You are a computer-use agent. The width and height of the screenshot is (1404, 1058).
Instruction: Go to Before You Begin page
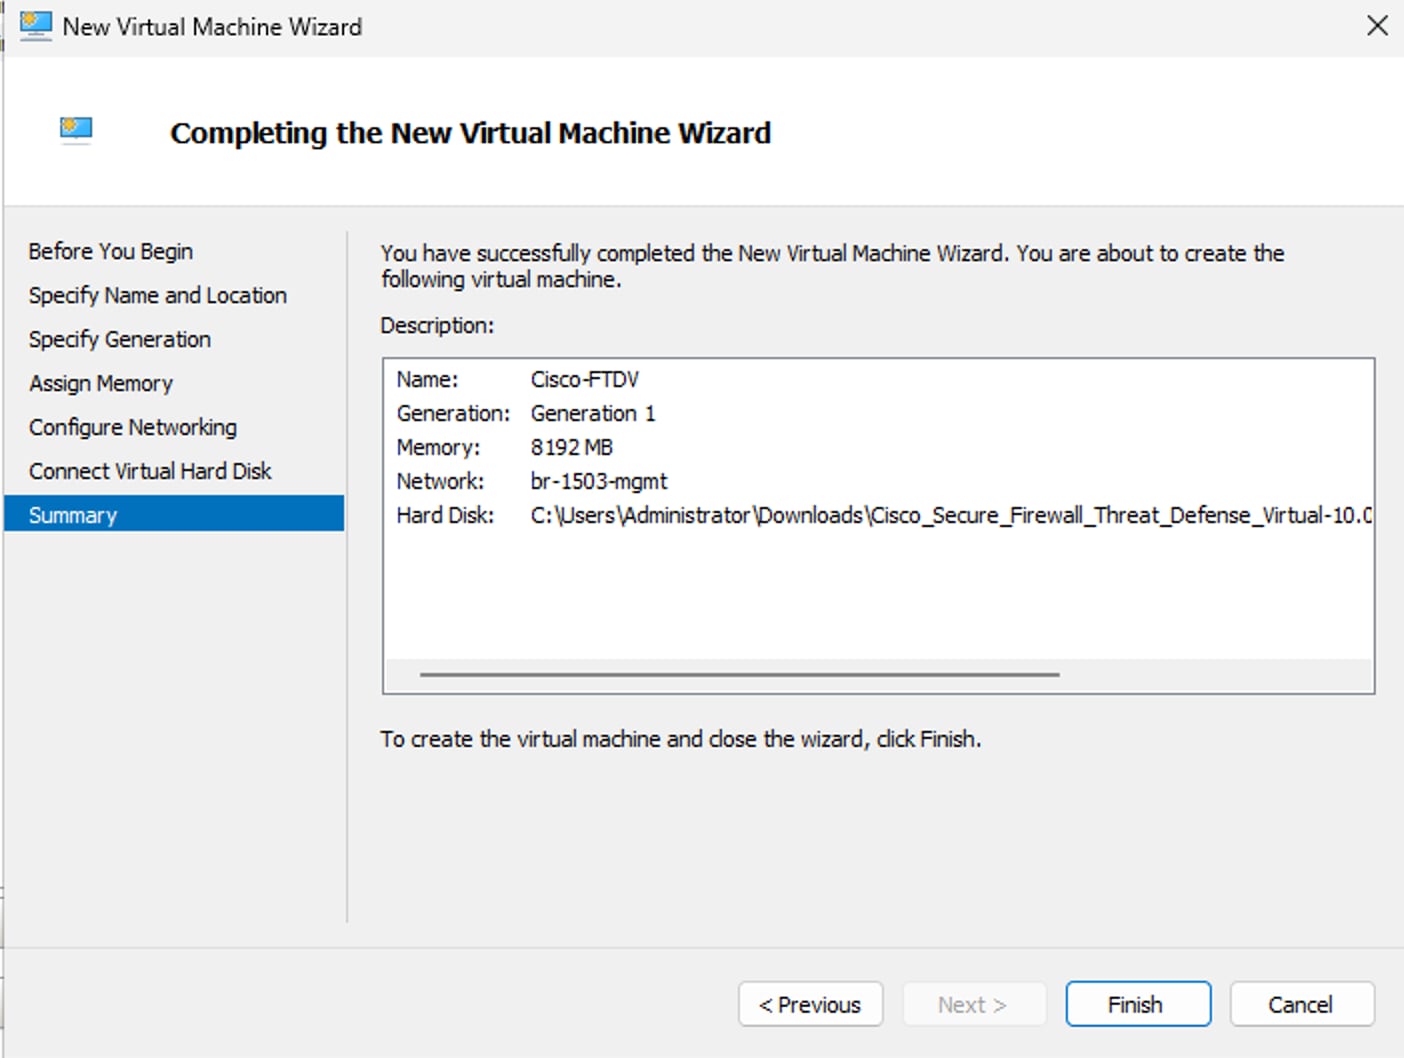click(111, 251)
